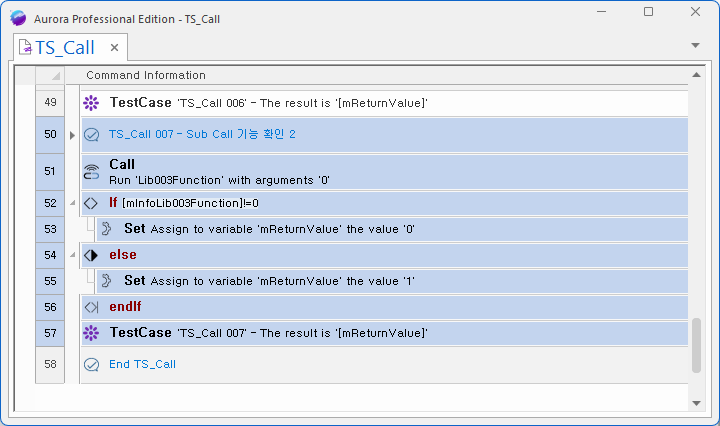
Task: Select the TestCase 'TS_Call 007' result text
Action: 269,333
